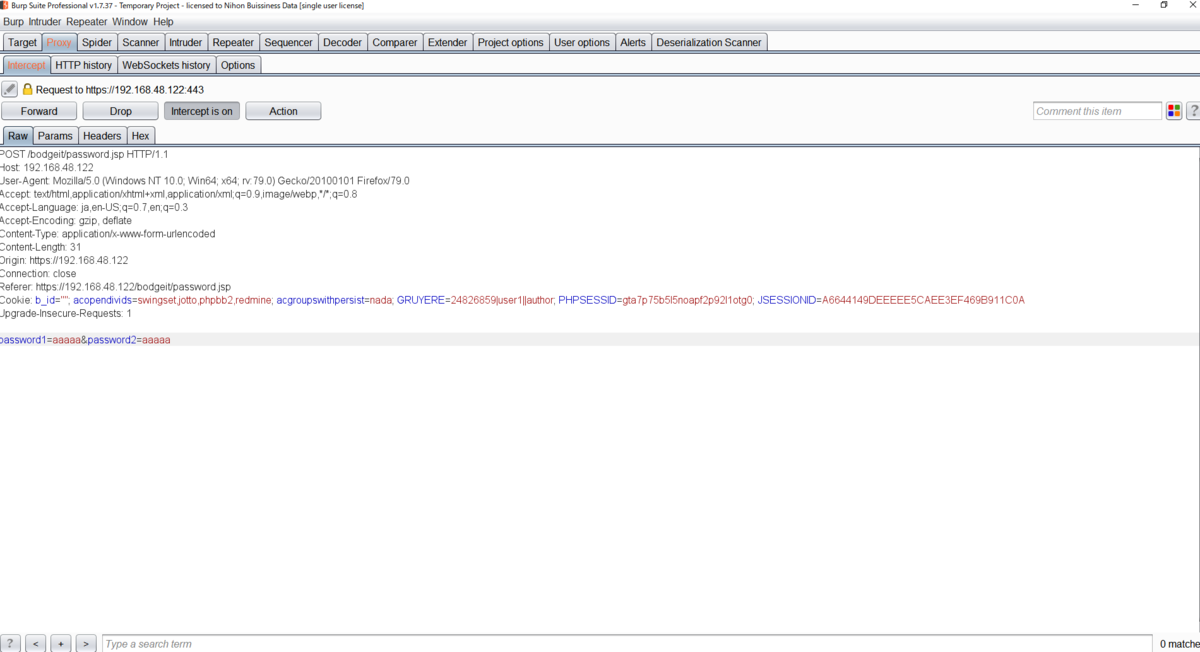Open the highlight color picker icon

(1174, 111)
